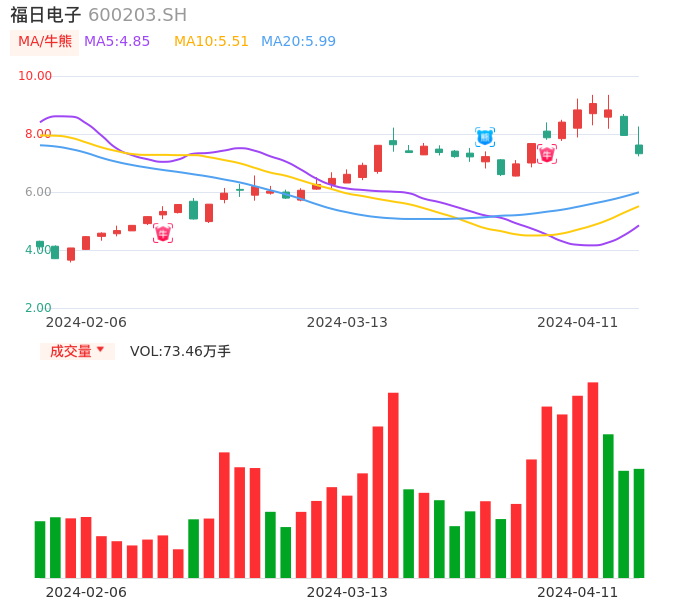The image size is (686, 606).
Task: Open the 成交量 indicator dropdown
Action: click(x=77, y=351)
